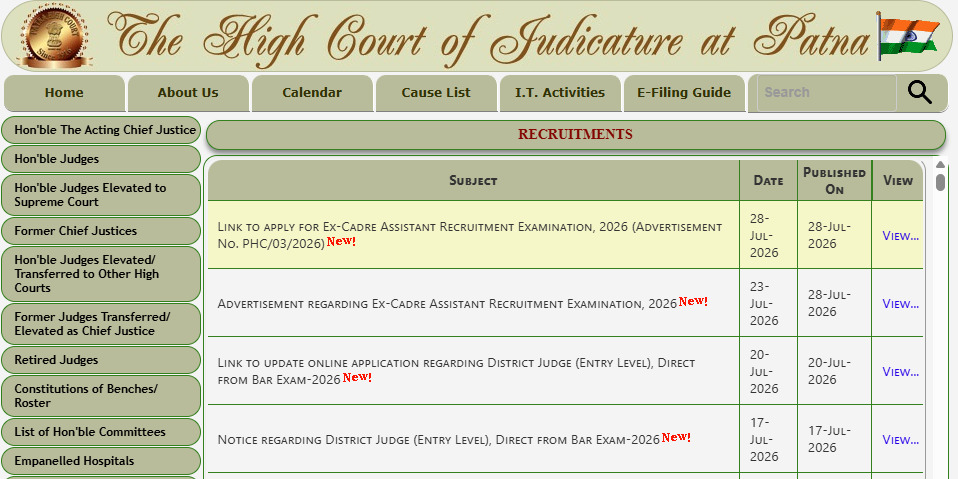Click the Date column header
958x479 pixels.
point(769,180)
